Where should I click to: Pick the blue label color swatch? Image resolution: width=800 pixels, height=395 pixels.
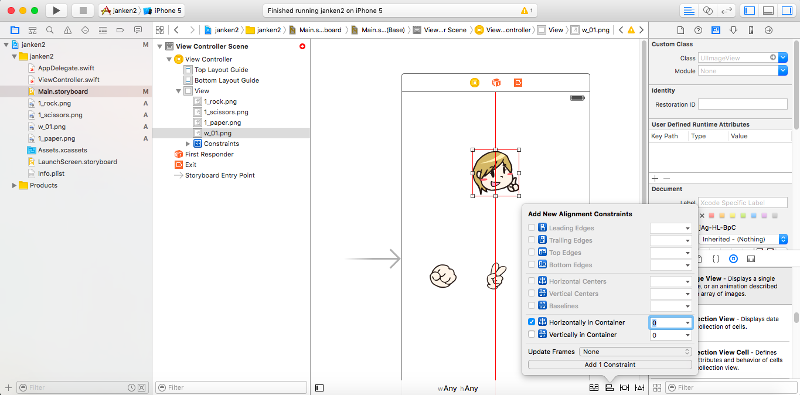point(755,216)
